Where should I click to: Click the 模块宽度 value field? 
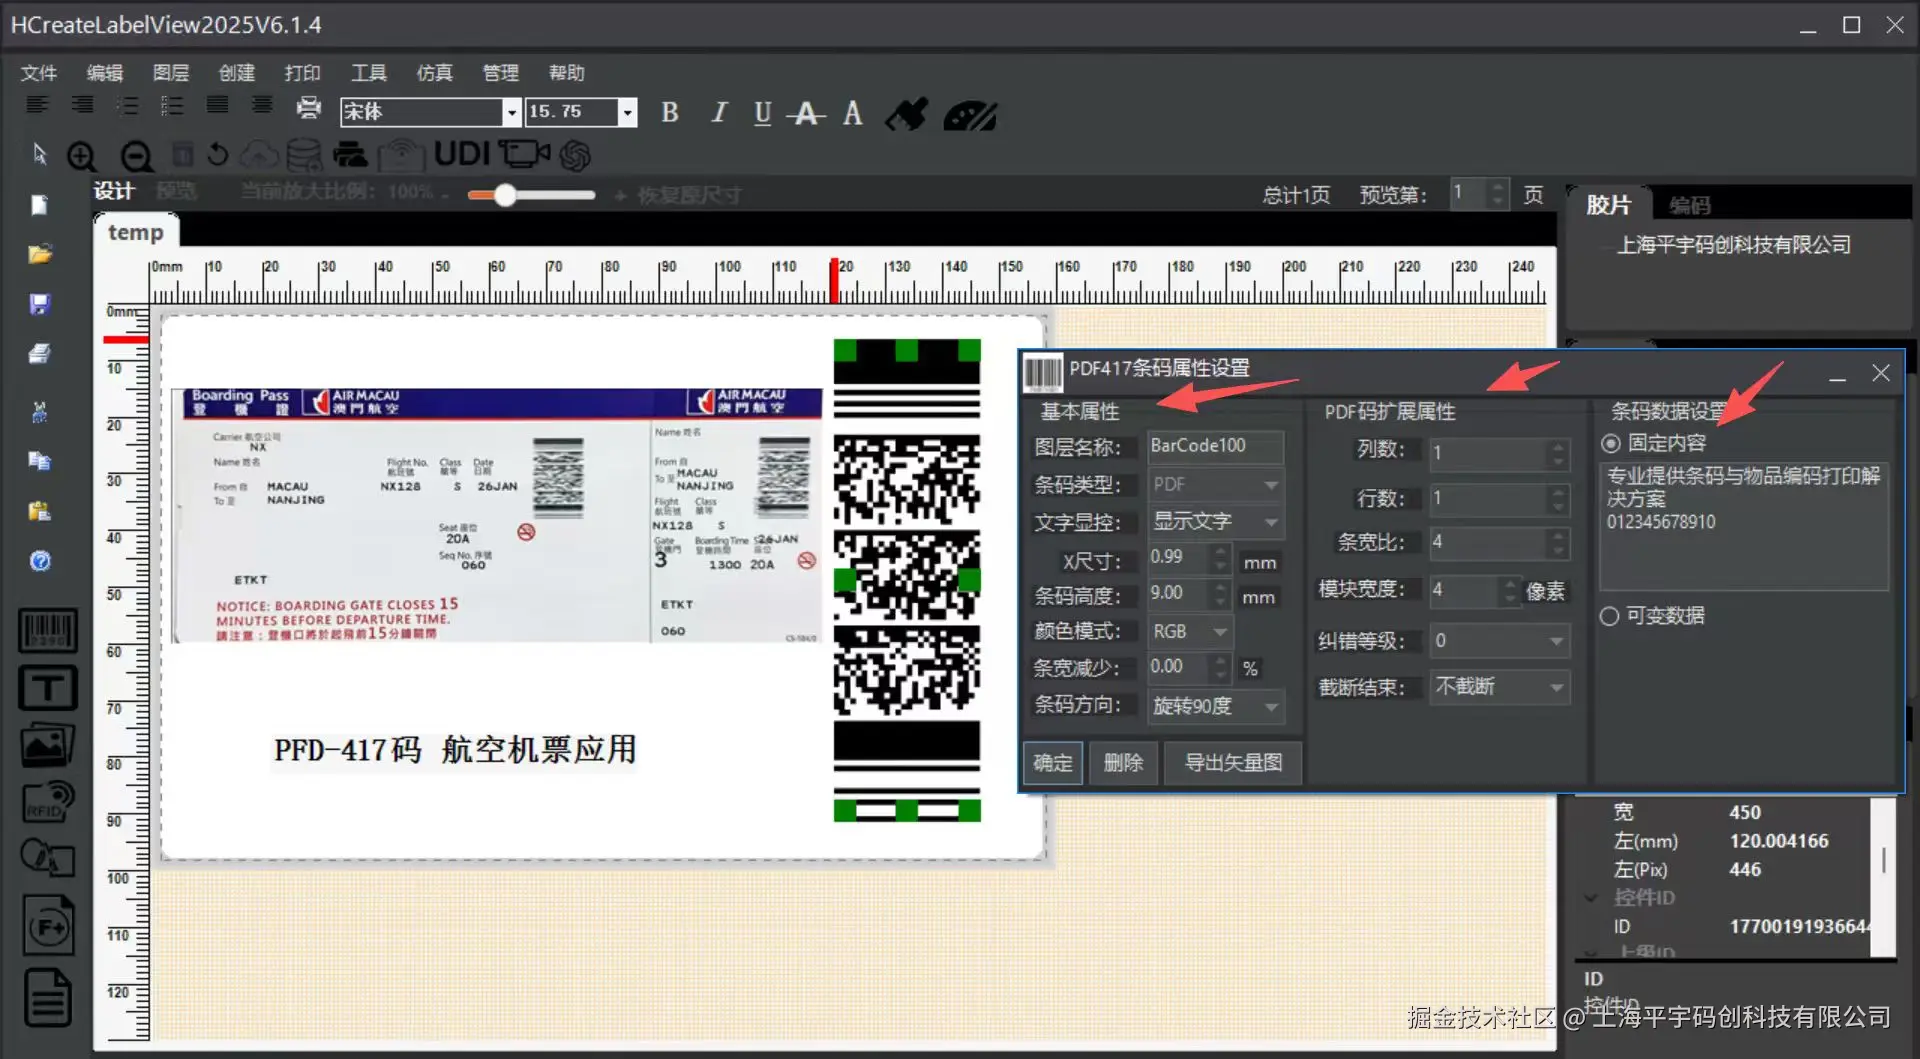click(x=1464, y=591)
